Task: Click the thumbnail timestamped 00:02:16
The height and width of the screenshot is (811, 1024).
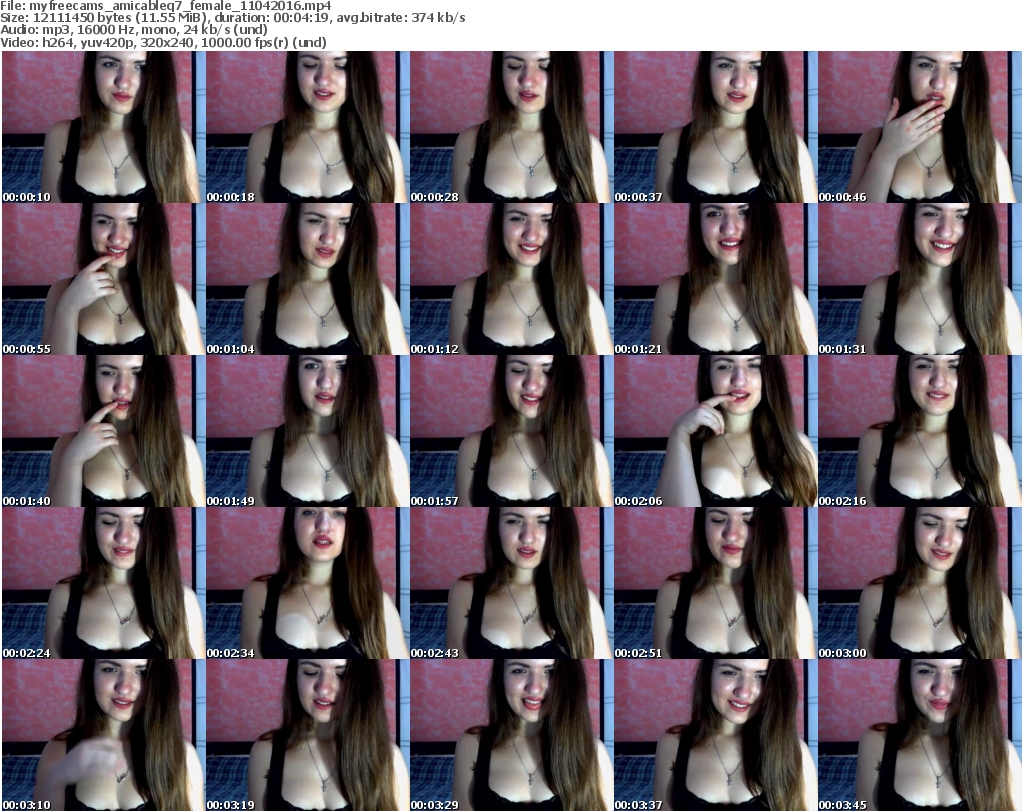Action: click(920, 431)
